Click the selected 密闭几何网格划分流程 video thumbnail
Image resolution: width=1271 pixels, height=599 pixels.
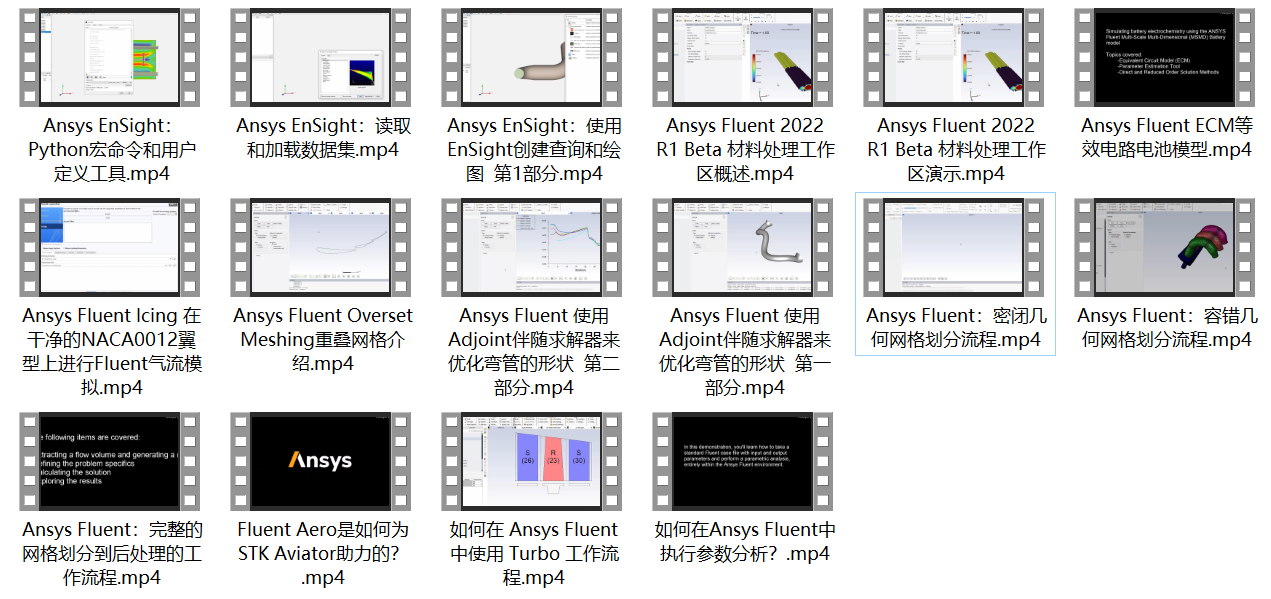point(954,247)
